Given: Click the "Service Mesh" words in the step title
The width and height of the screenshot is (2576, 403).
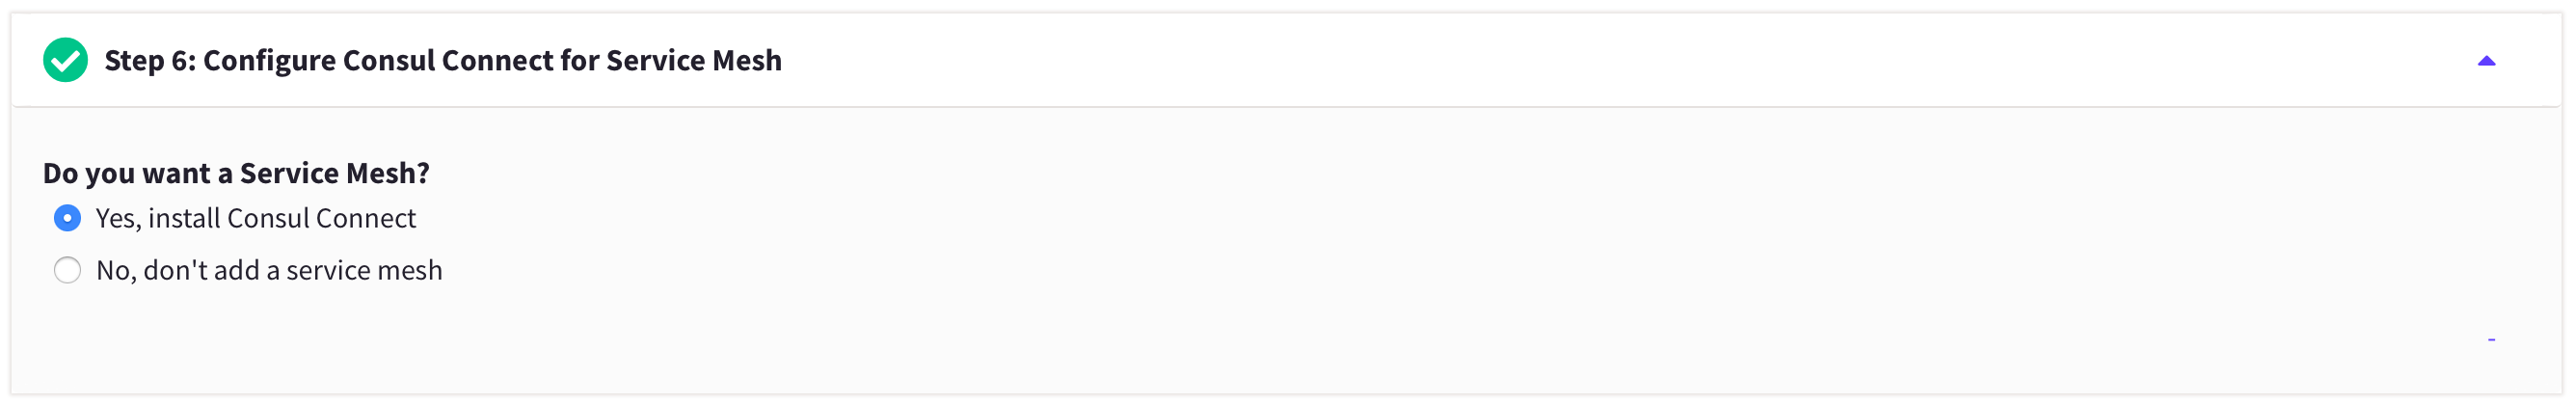Looking at the screenshot, I should (x=693, y=60).
